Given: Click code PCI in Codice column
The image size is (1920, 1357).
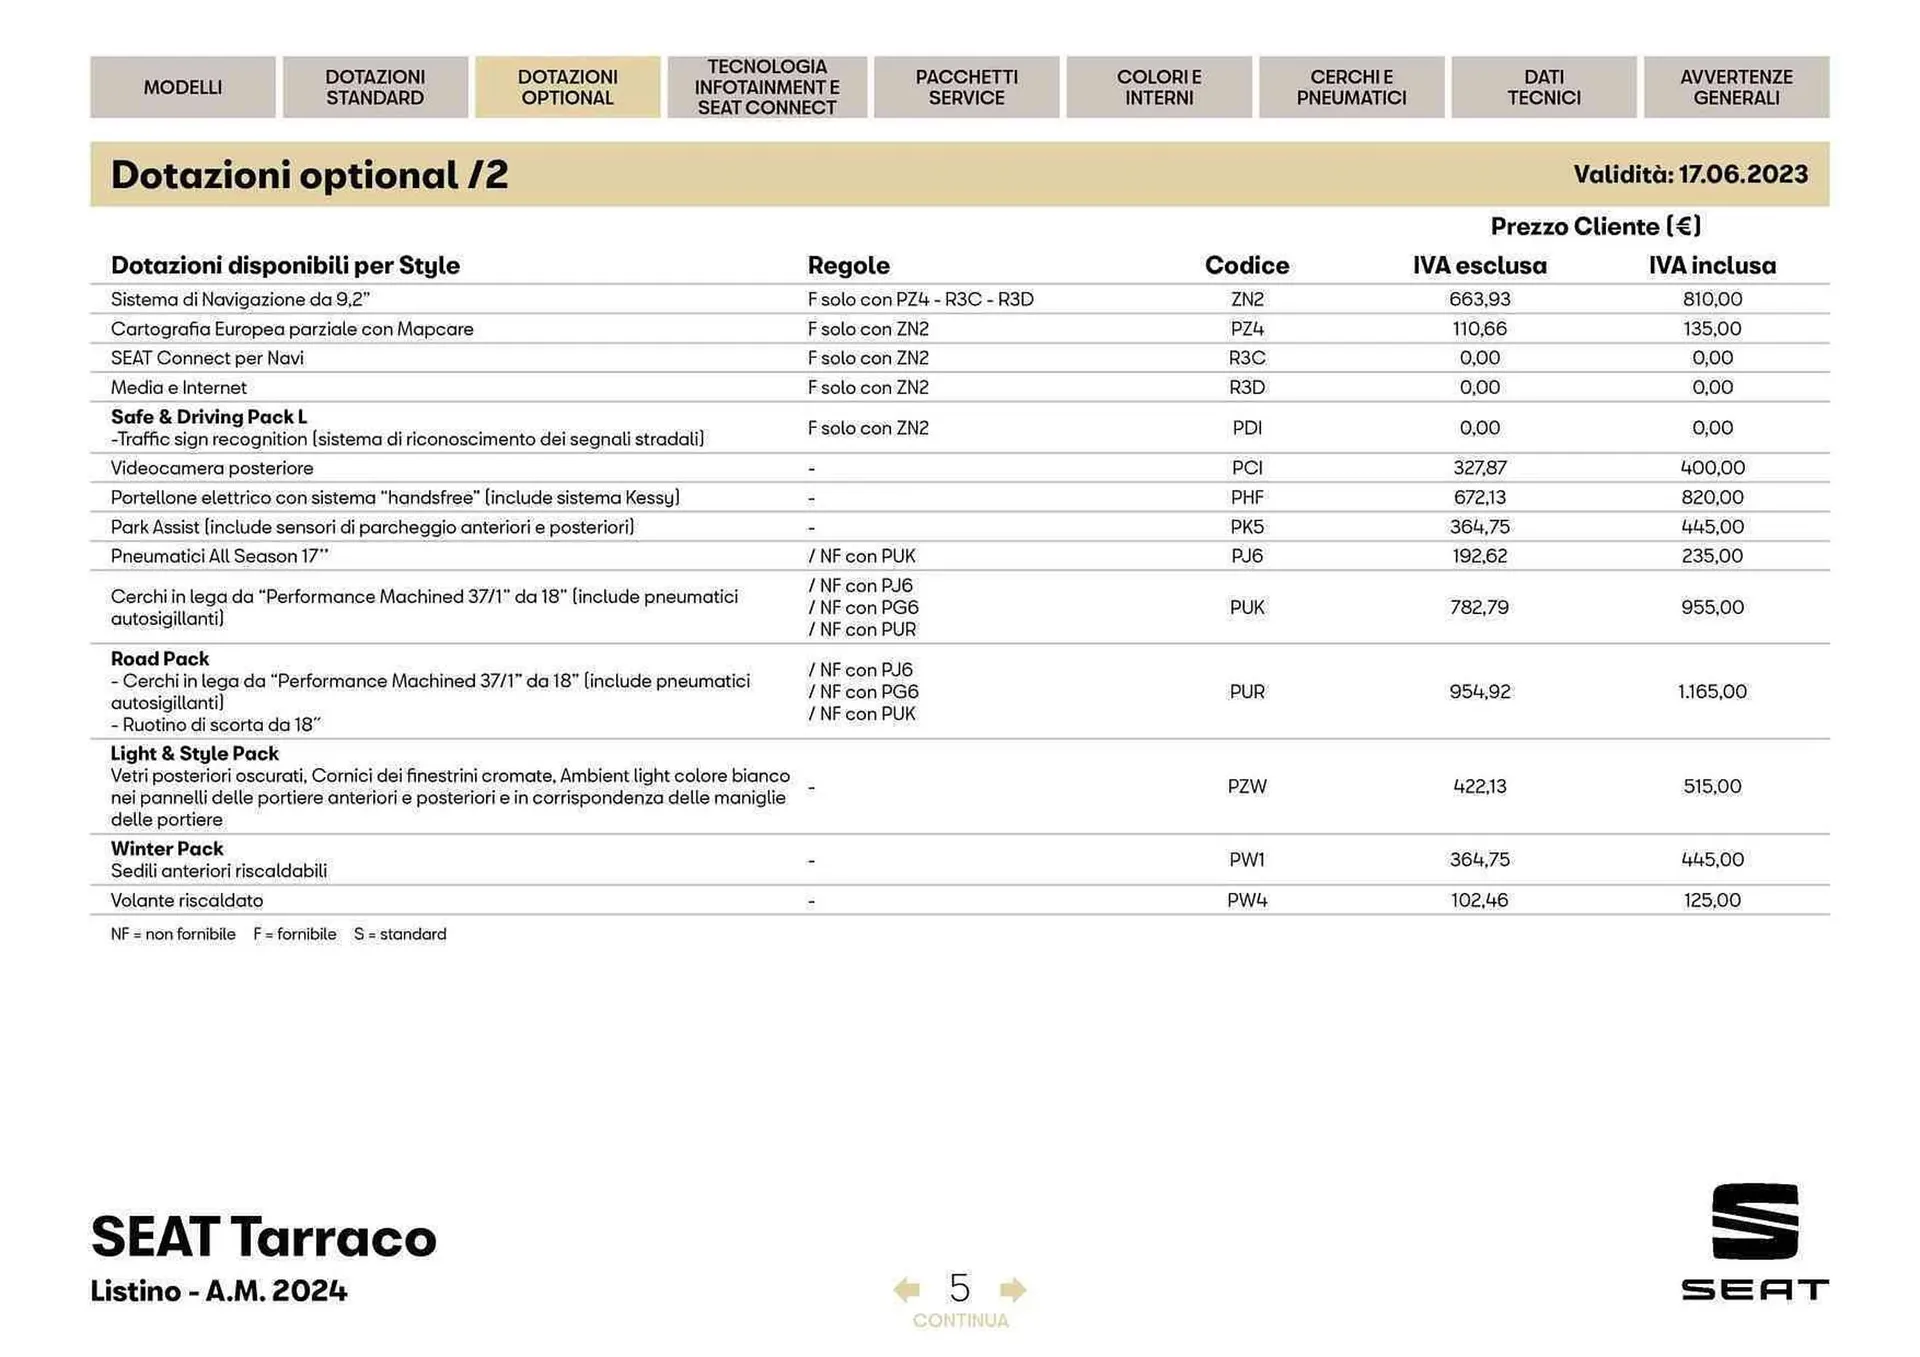Looking at the screenshot, I should [1247, 468].
